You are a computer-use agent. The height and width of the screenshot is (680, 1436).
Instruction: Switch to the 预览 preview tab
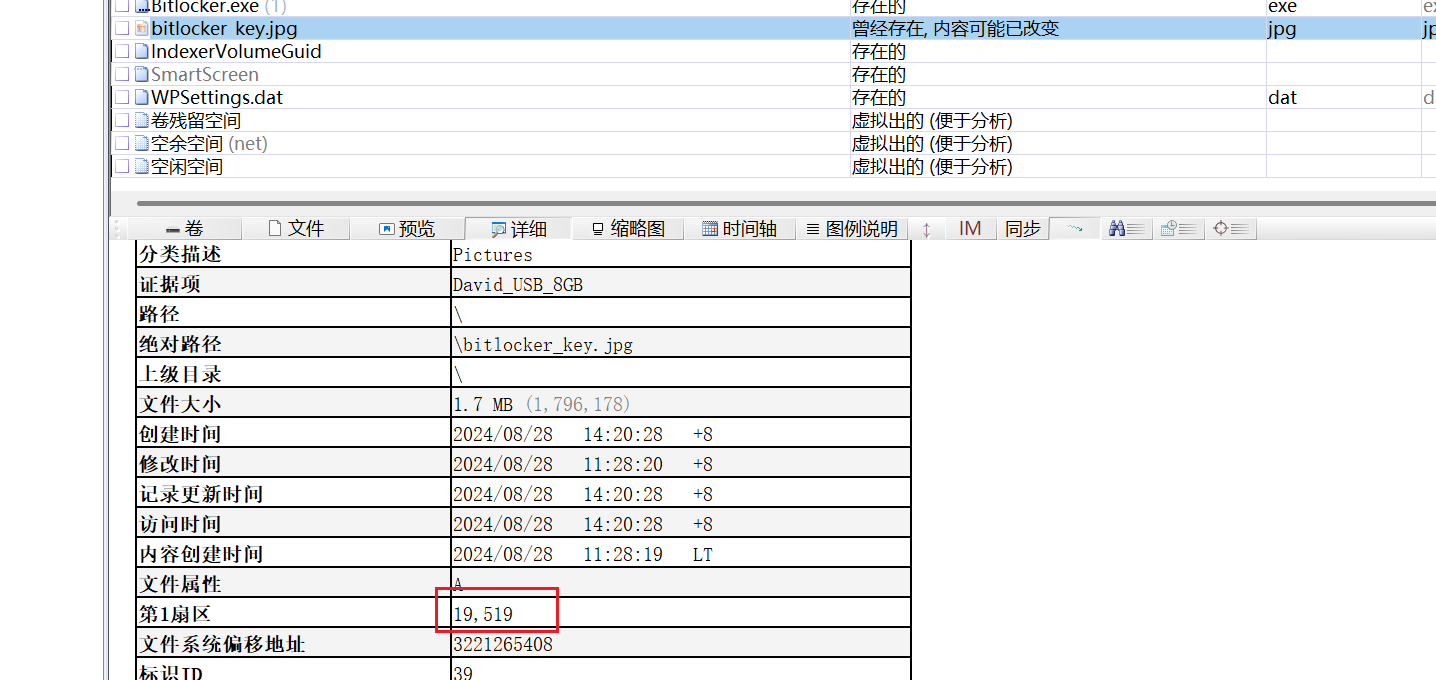407,229
